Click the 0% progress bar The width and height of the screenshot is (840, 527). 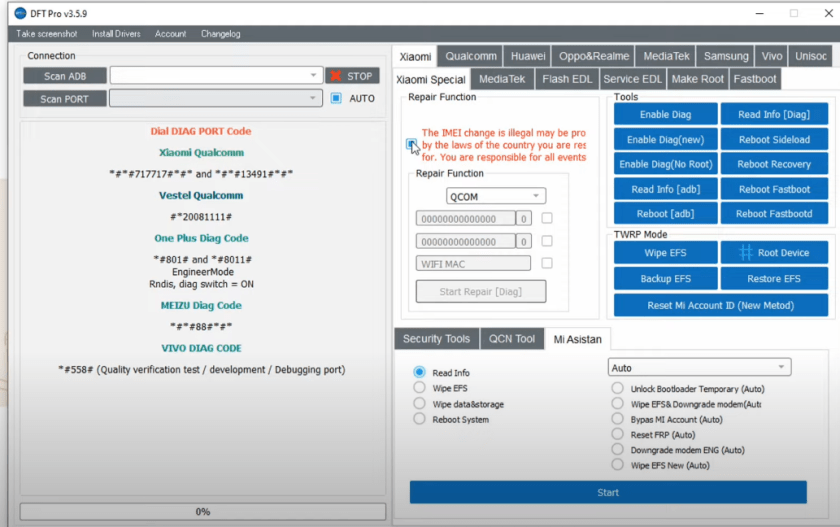click(x=202, y=511)
